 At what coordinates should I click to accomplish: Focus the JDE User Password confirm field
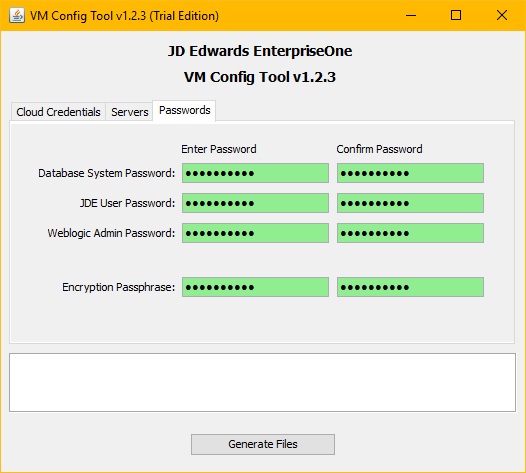(410, 203)
